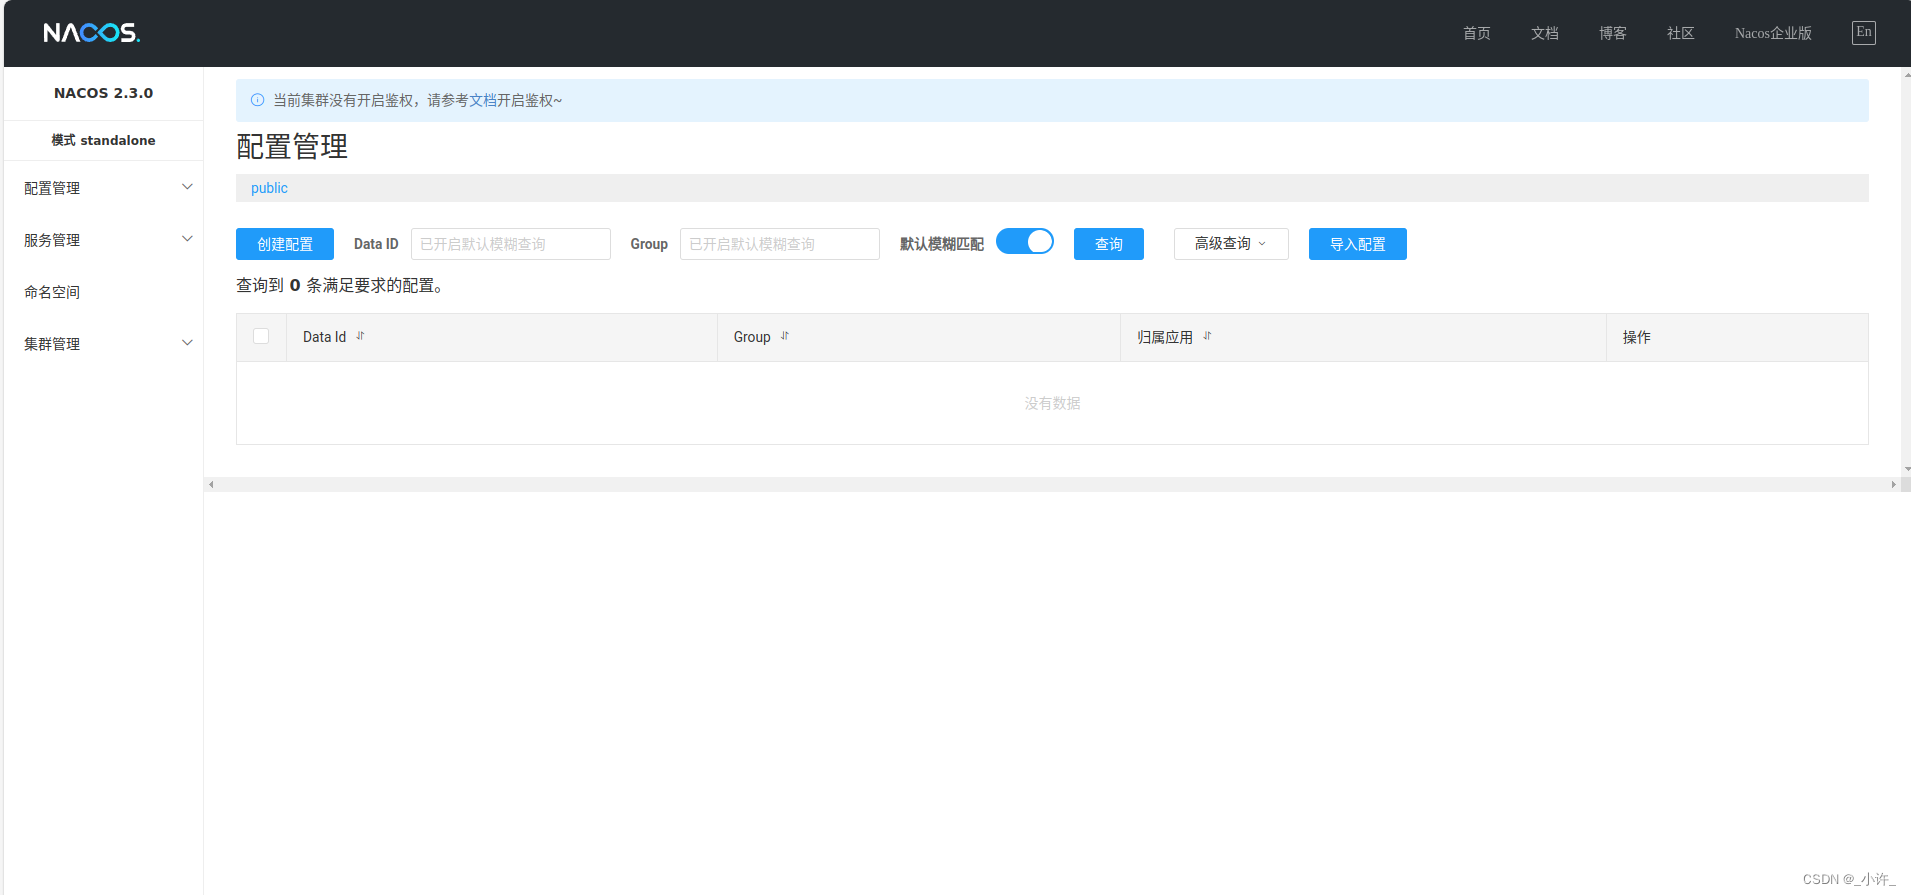
Task: Click the NACOS logo
Action: tap(92, 33)
